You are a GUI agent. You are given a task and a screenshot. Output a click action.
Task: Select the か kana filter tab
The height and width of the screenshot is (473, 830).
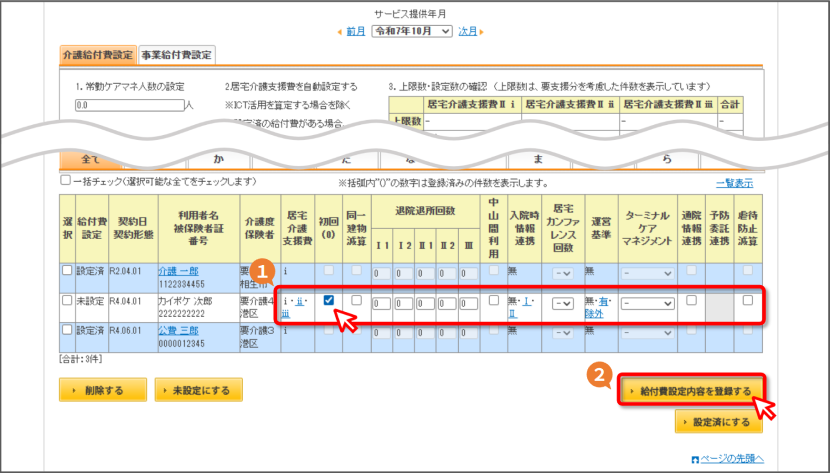coord(219,159)
